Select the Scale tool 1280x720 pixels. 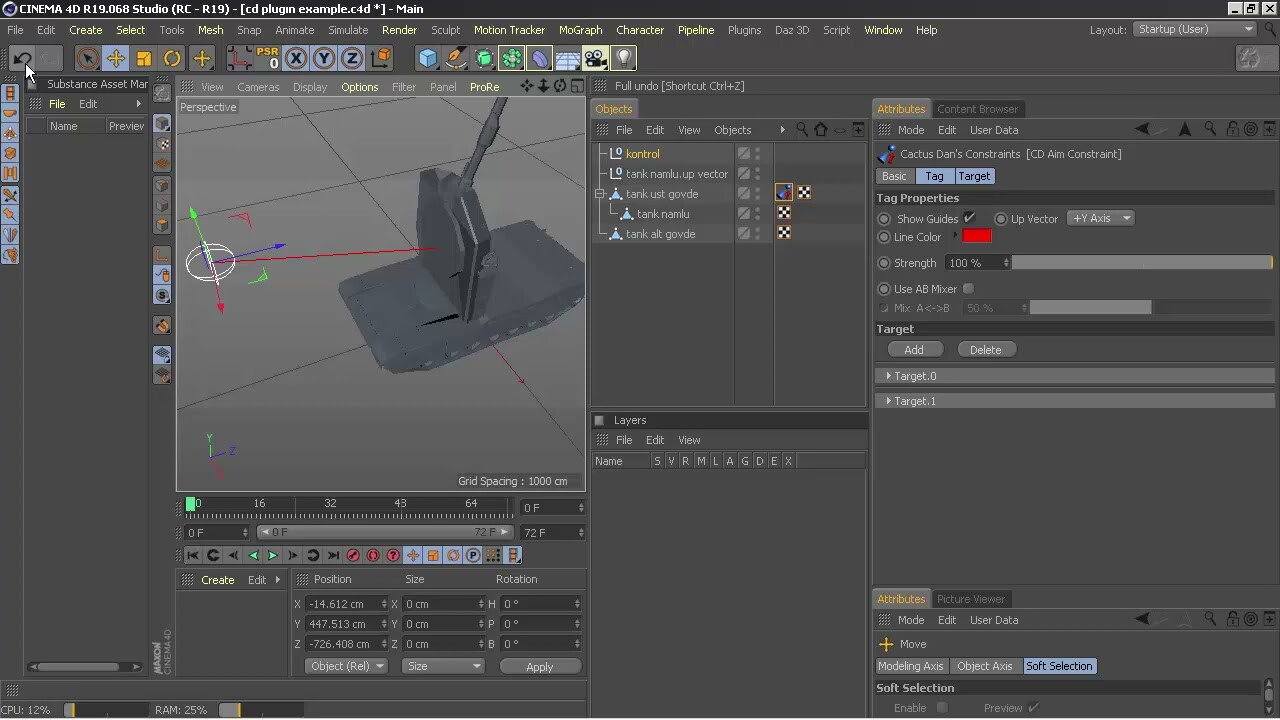[143, 59]
